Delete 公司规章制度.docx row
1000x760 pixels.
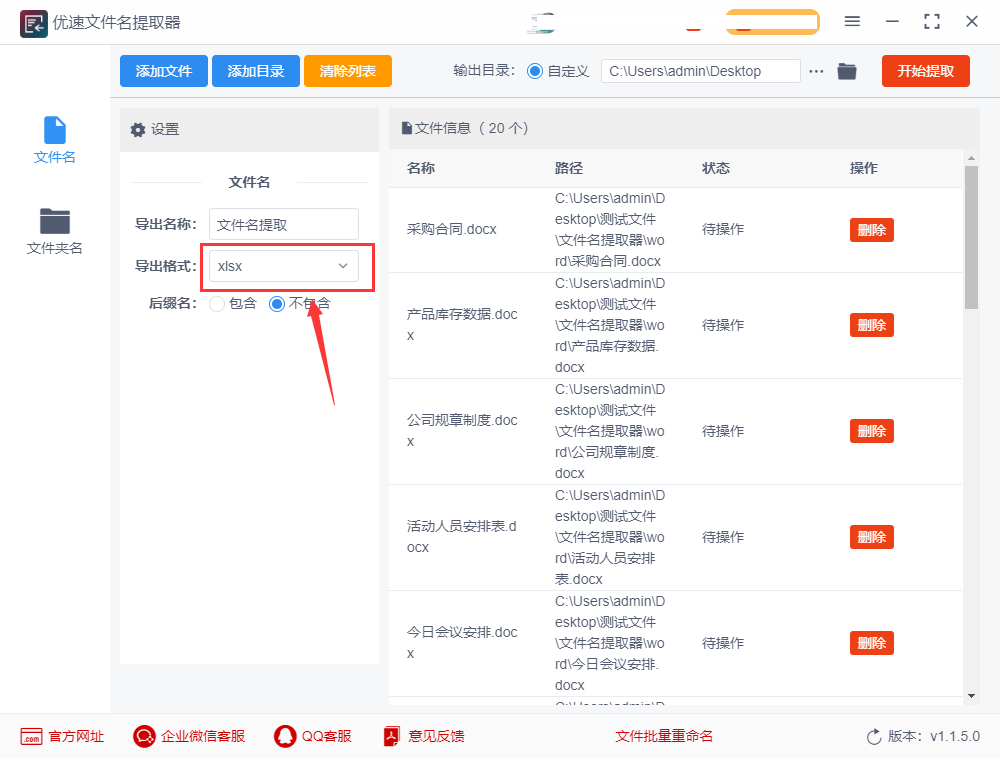coord(872,431)
